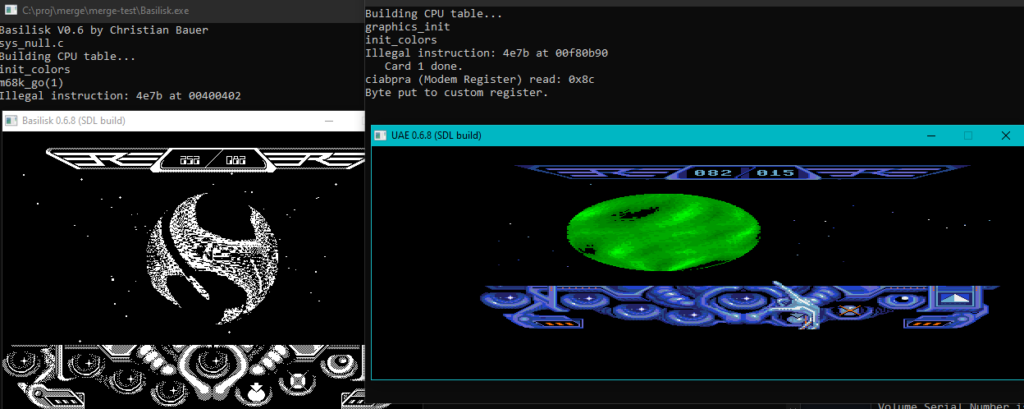Minimize the UAE 0.6.8 window
This screenshot has width=1024, height=409.
[x=927, y=135]
